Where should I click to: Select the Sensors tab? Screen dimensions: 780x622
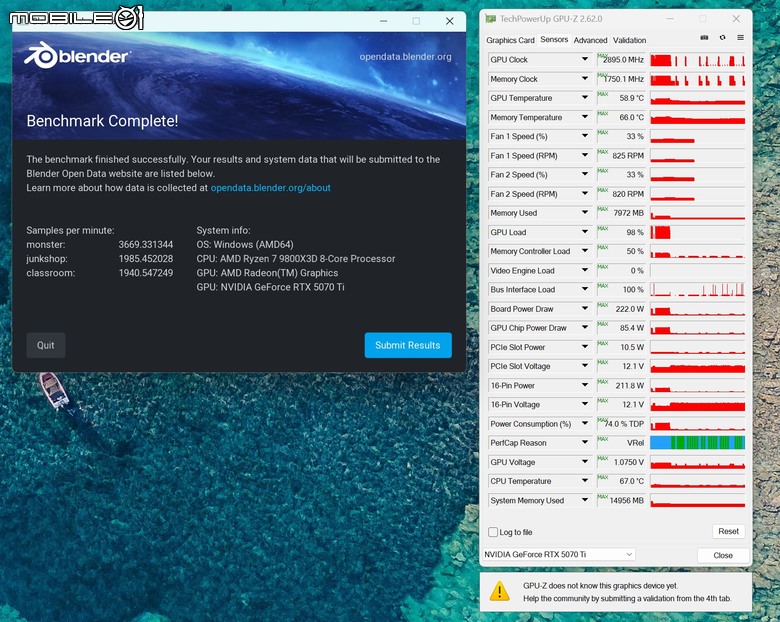tap(554, 39)
